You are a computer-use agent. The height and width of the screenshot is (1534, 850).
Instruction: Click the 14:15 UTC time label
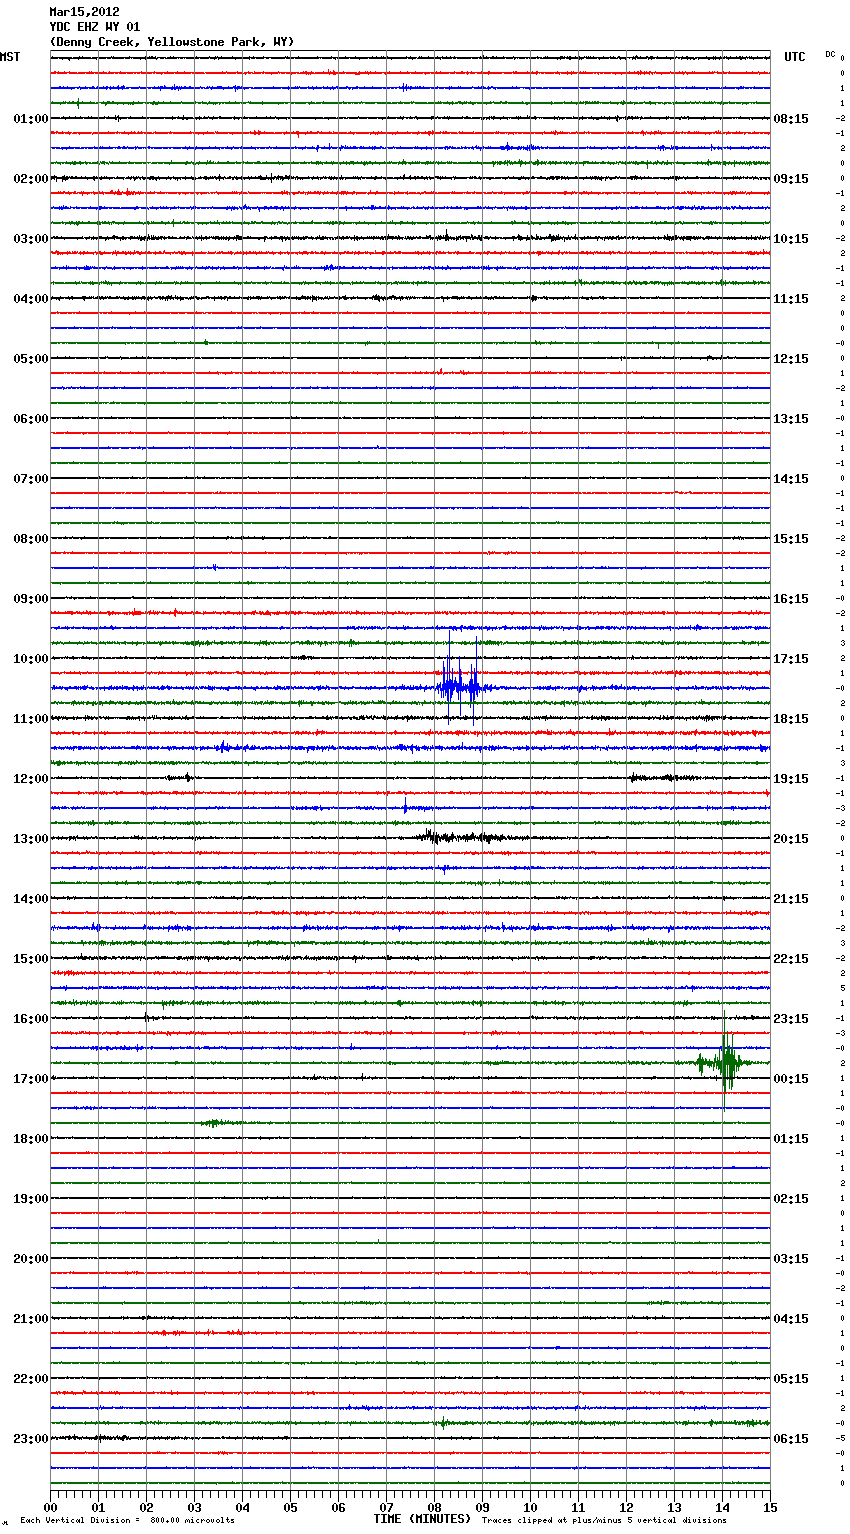791,479
